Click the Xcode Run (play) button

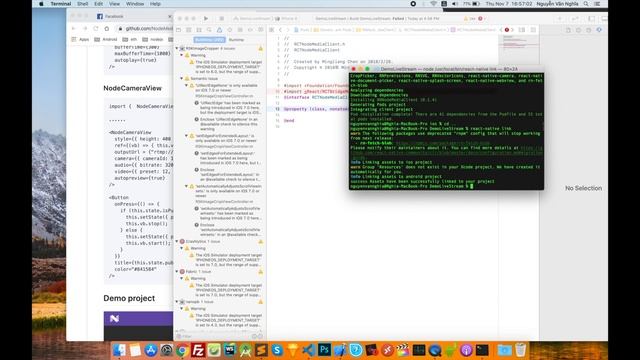click(206, 18)
